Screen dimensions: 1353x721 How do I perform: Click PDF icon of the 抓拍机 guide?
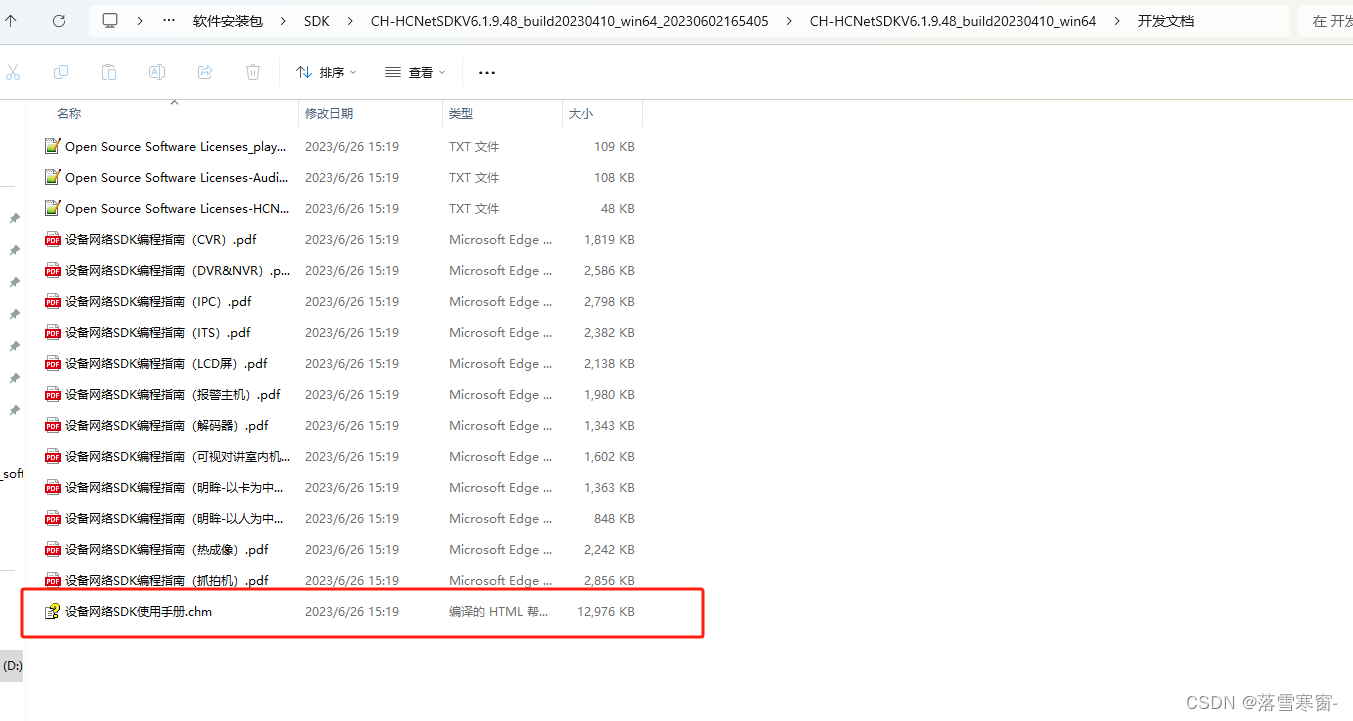(x=53, y=580)
